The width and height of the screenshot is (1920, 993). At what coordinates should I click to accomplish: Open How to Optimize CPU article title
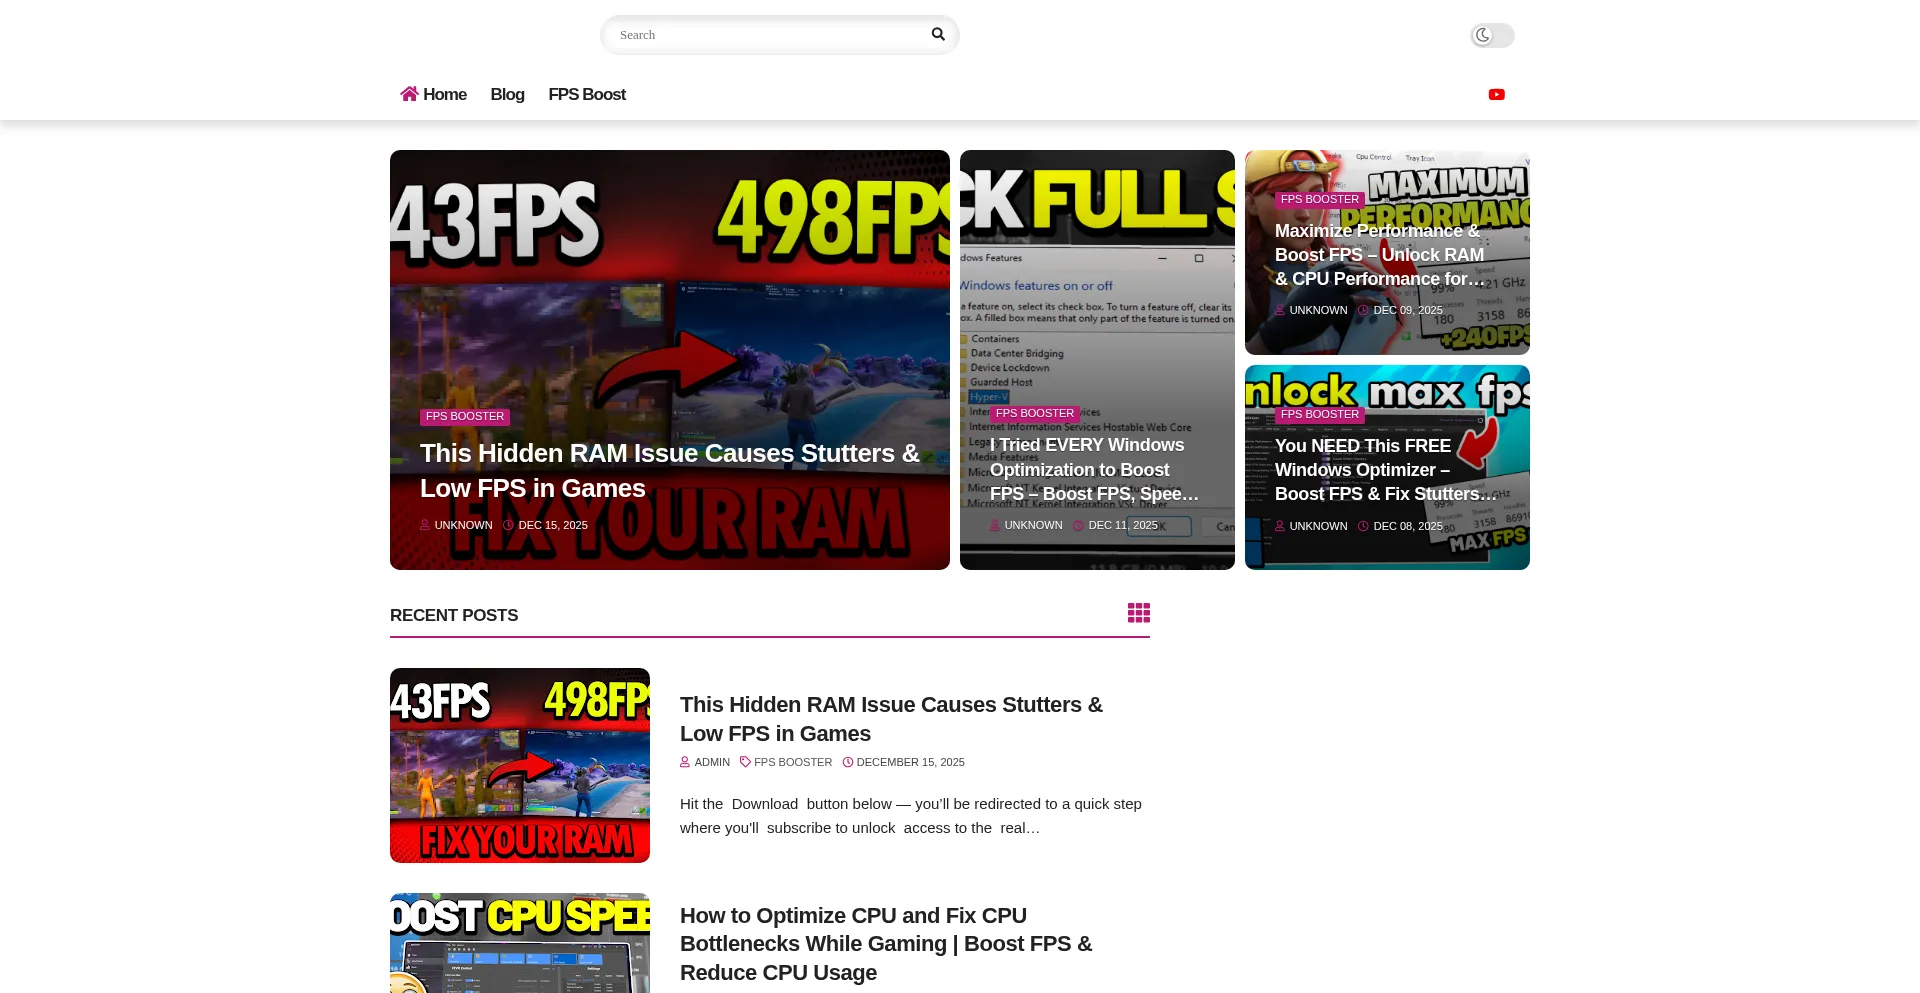[885, 944]
